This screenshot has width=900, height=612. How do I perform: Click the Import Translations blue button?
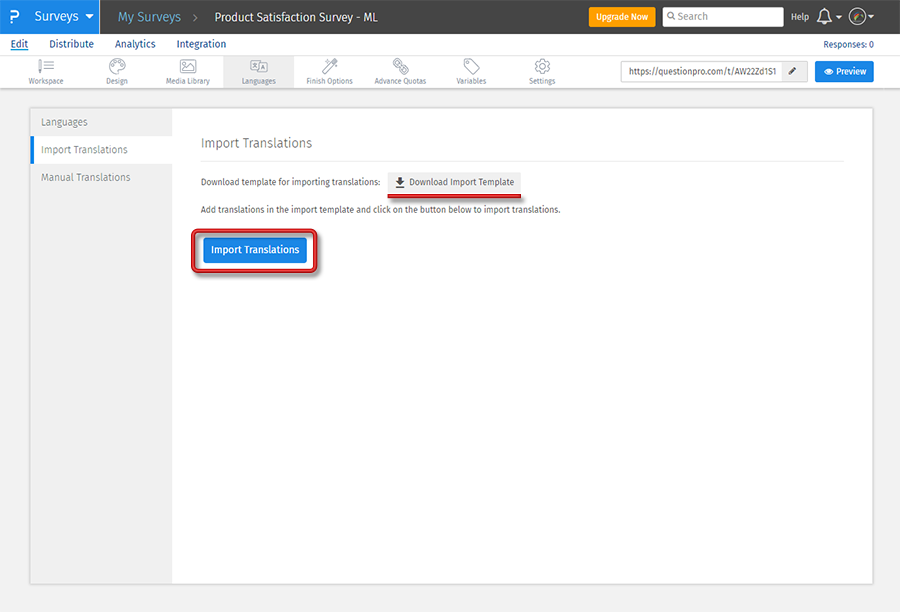pos(255,250)
